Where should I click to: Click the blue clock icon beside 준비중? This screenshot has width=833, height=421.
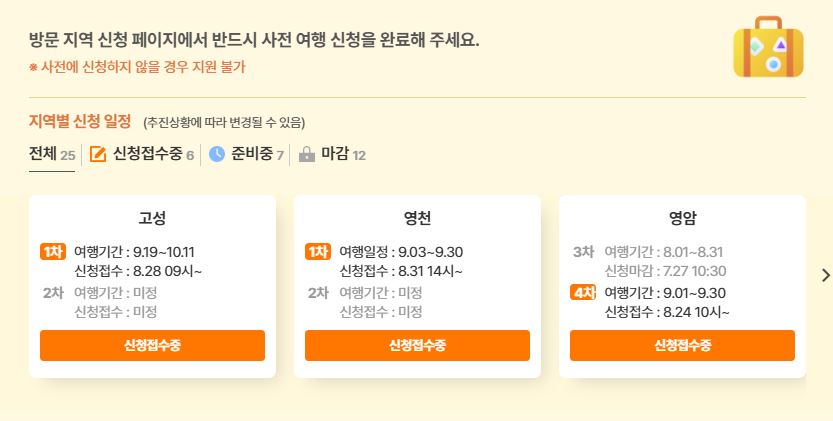217,154
